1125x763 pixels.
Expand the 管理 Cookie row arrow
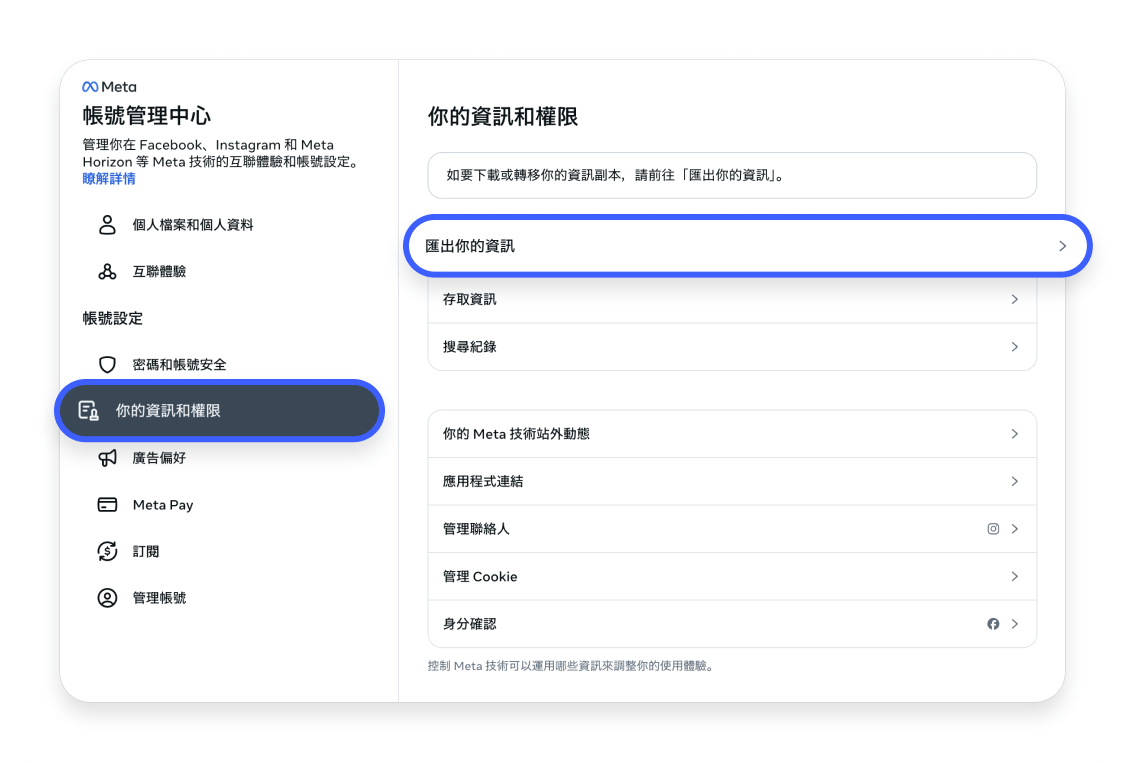click(1014, 576)
